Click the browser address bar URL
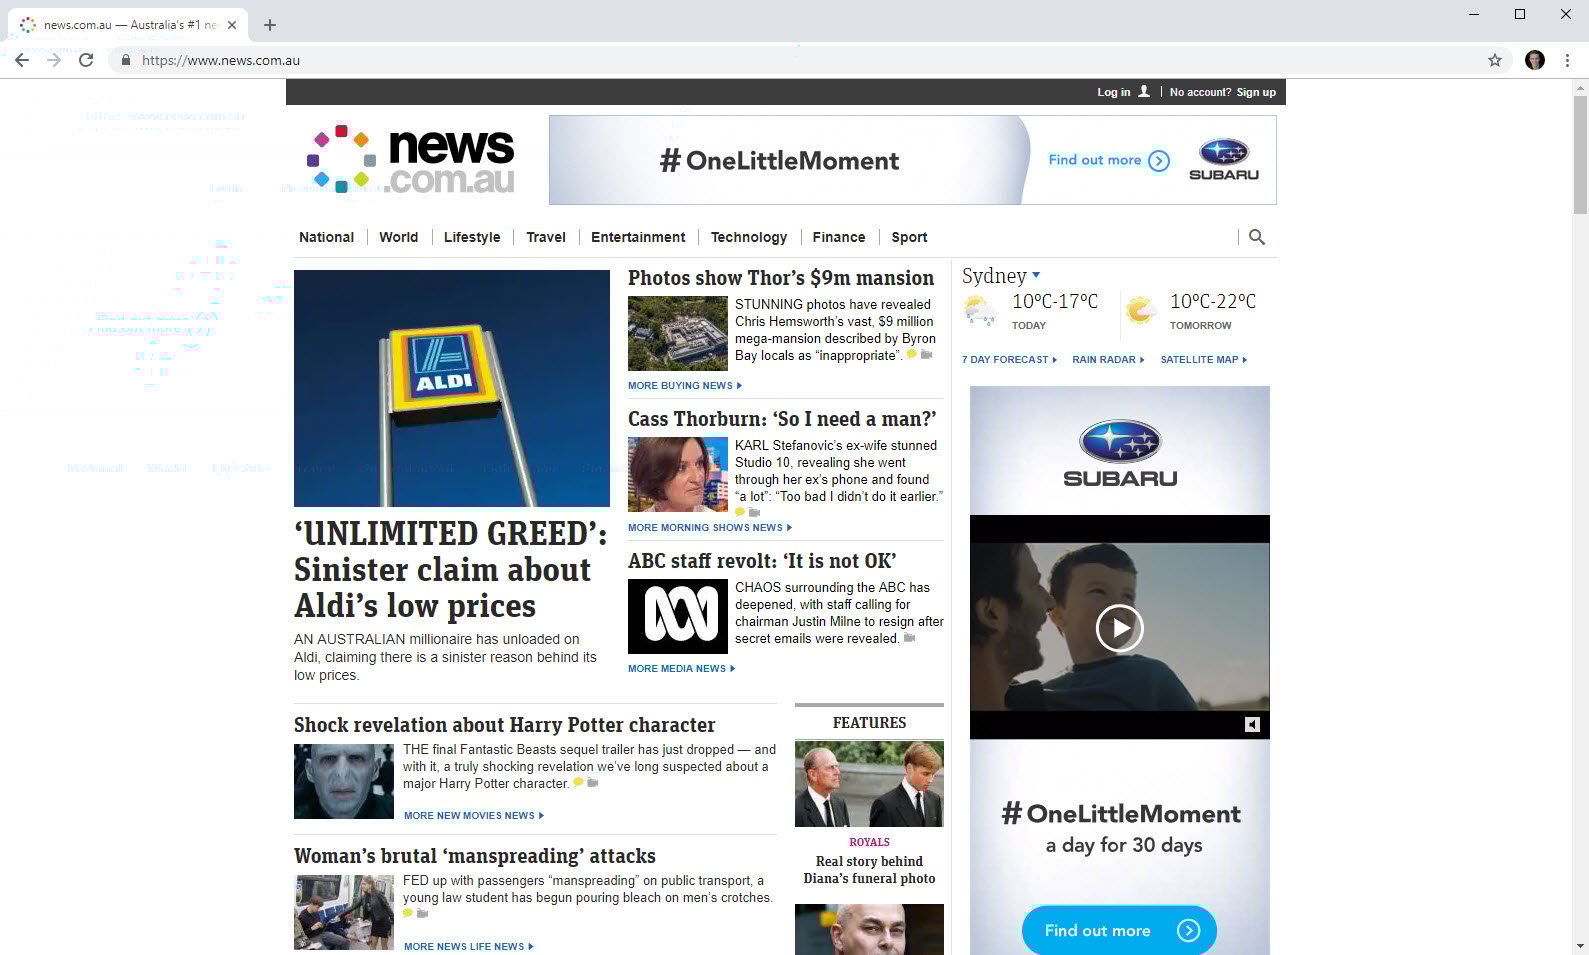This screenshot has height=955, width=1589. (x=221, y=60)
